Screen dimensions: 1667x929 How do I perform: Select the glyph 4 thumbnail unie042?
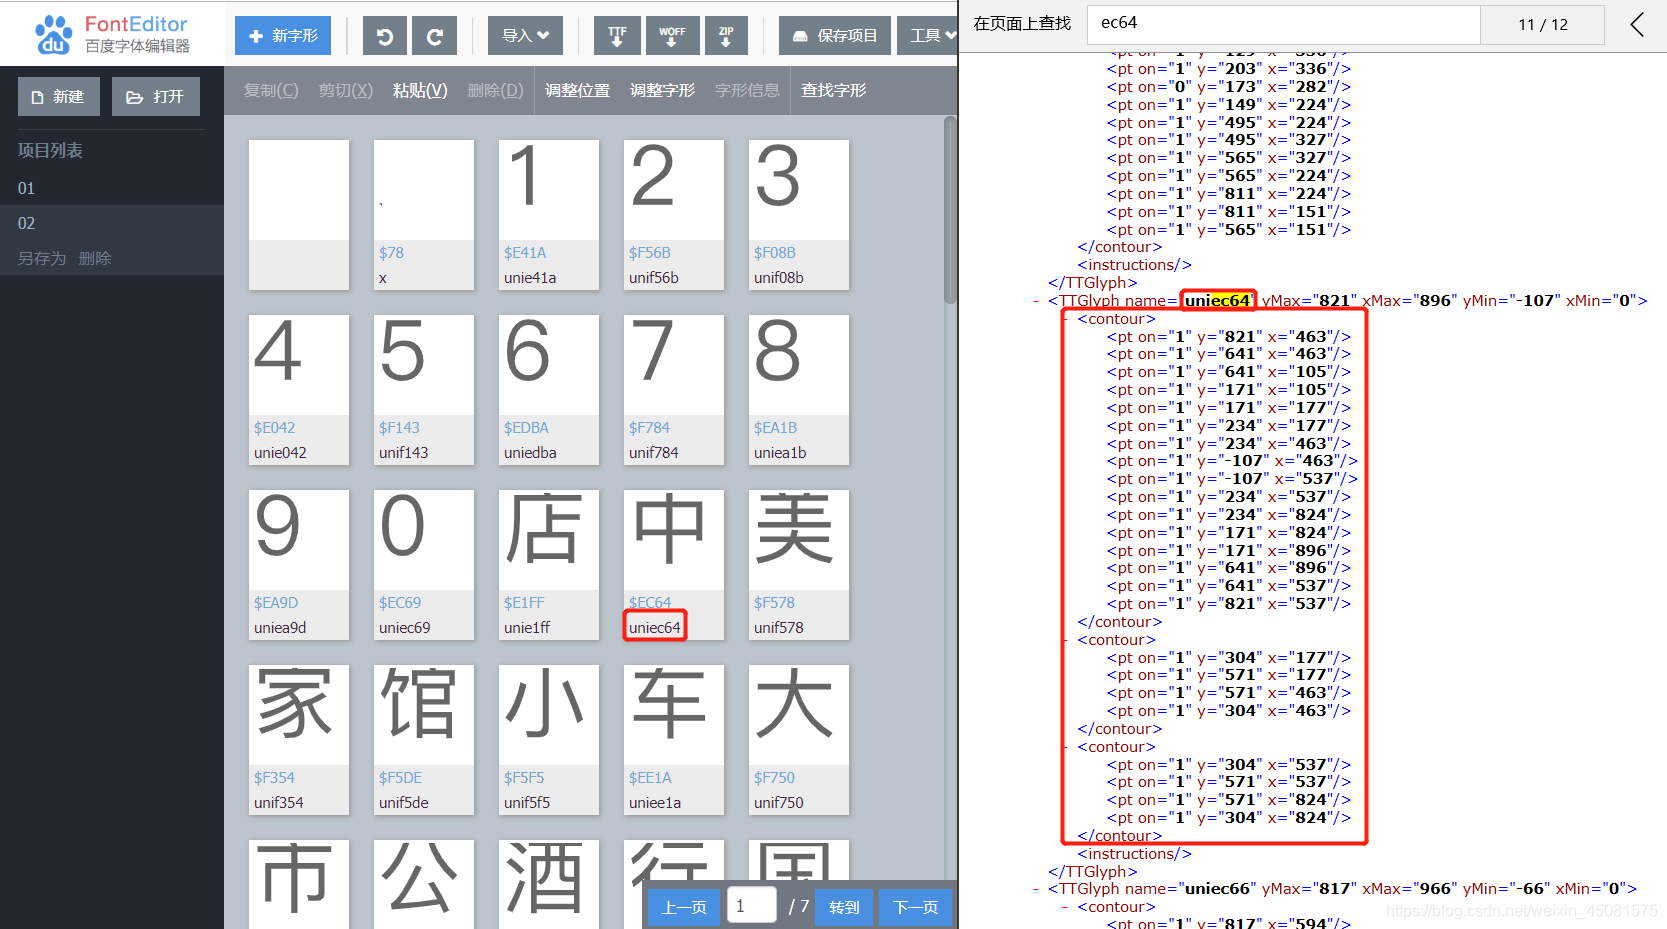coord(299,390)
